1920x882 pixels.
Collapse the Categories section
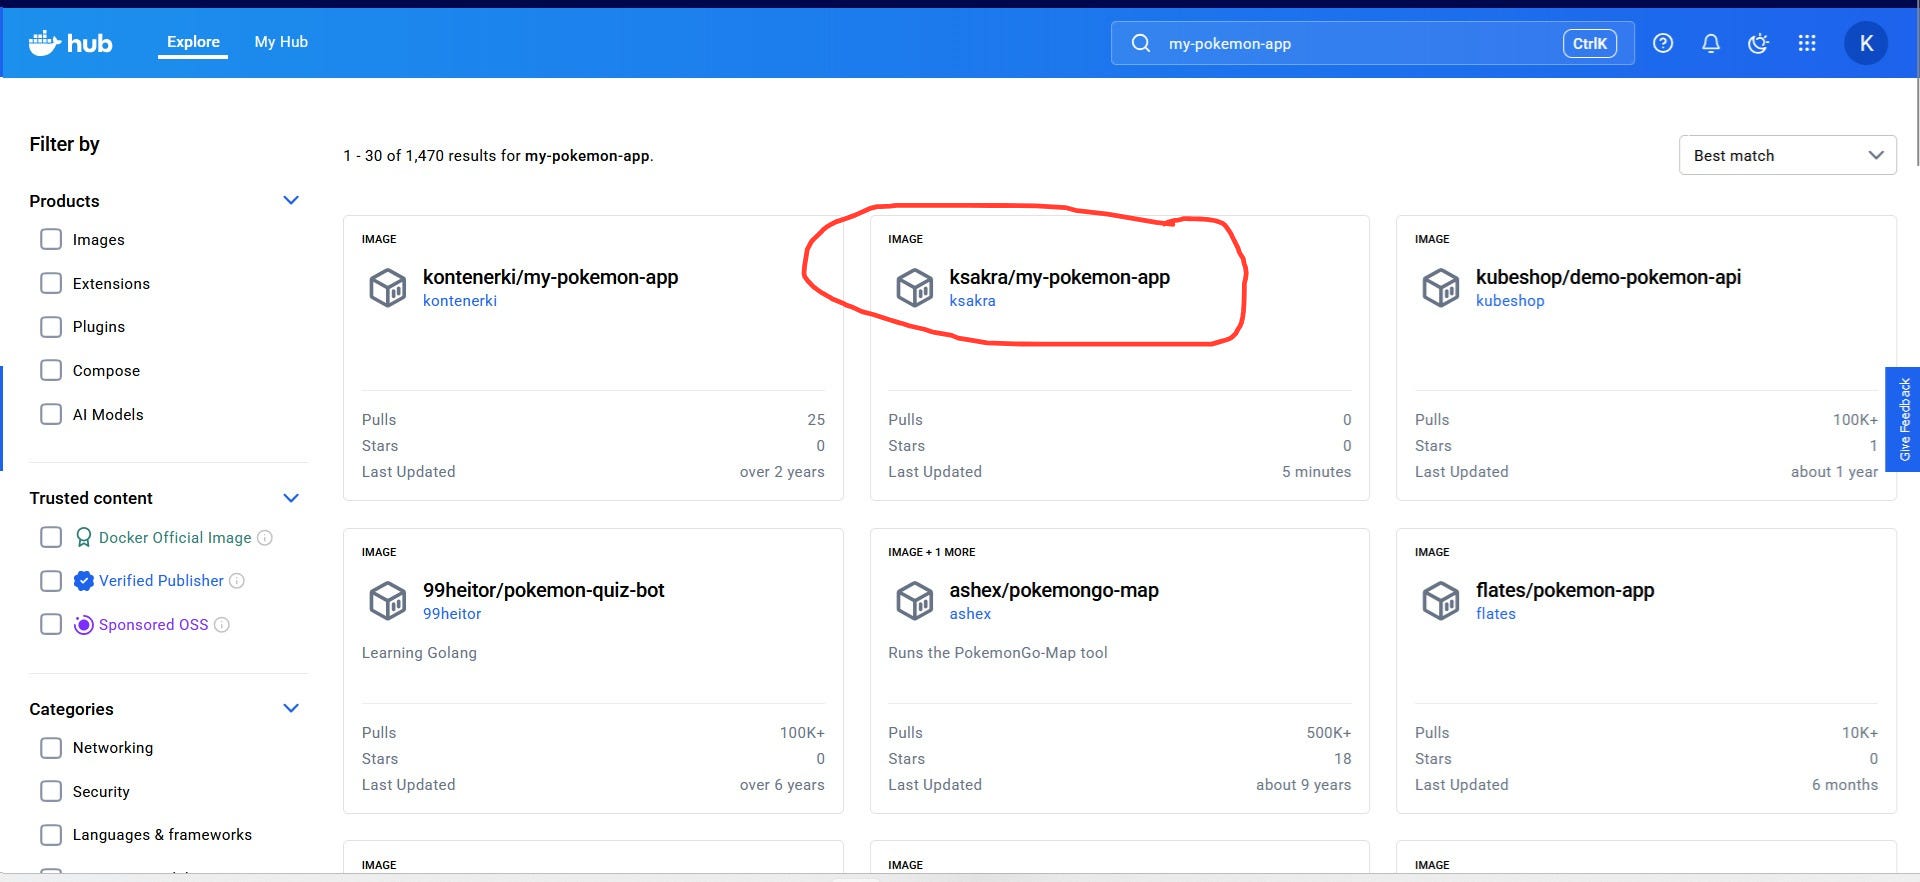click(x=291, y=708)
